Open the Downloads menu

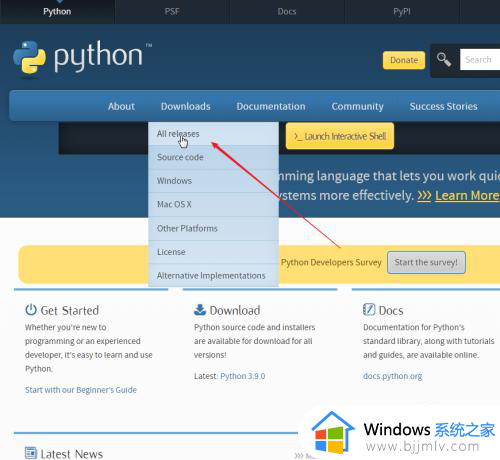point(186,106)
